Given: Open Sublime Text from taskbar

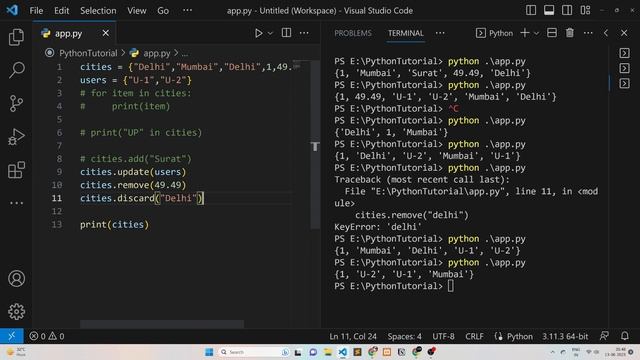Looking at the screenshot, I should (357, 352).
